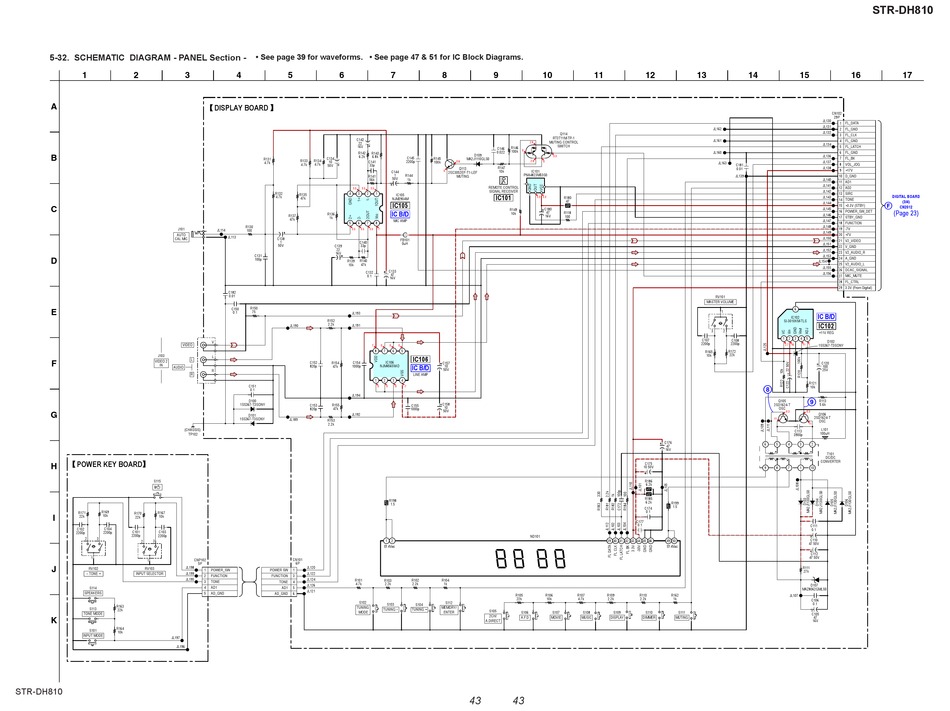950x711 pixels.
Task: Click the REMOTE CONTROL SIGNAL RECEIVER caption
Action: [503, 190]
